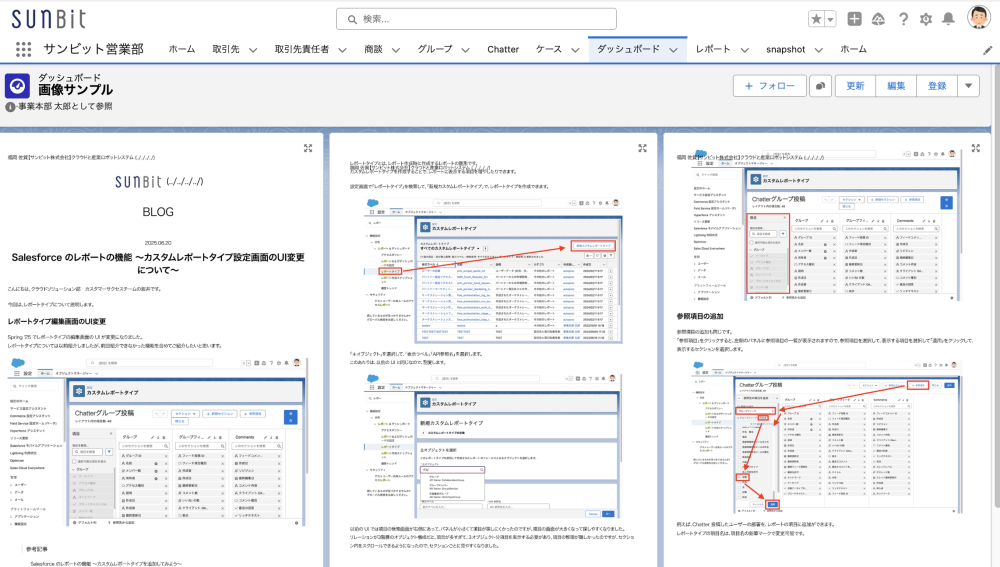Open the App Launcher grid icon
The height and width of the screenshot is (567, 1000).
[24, 49]
